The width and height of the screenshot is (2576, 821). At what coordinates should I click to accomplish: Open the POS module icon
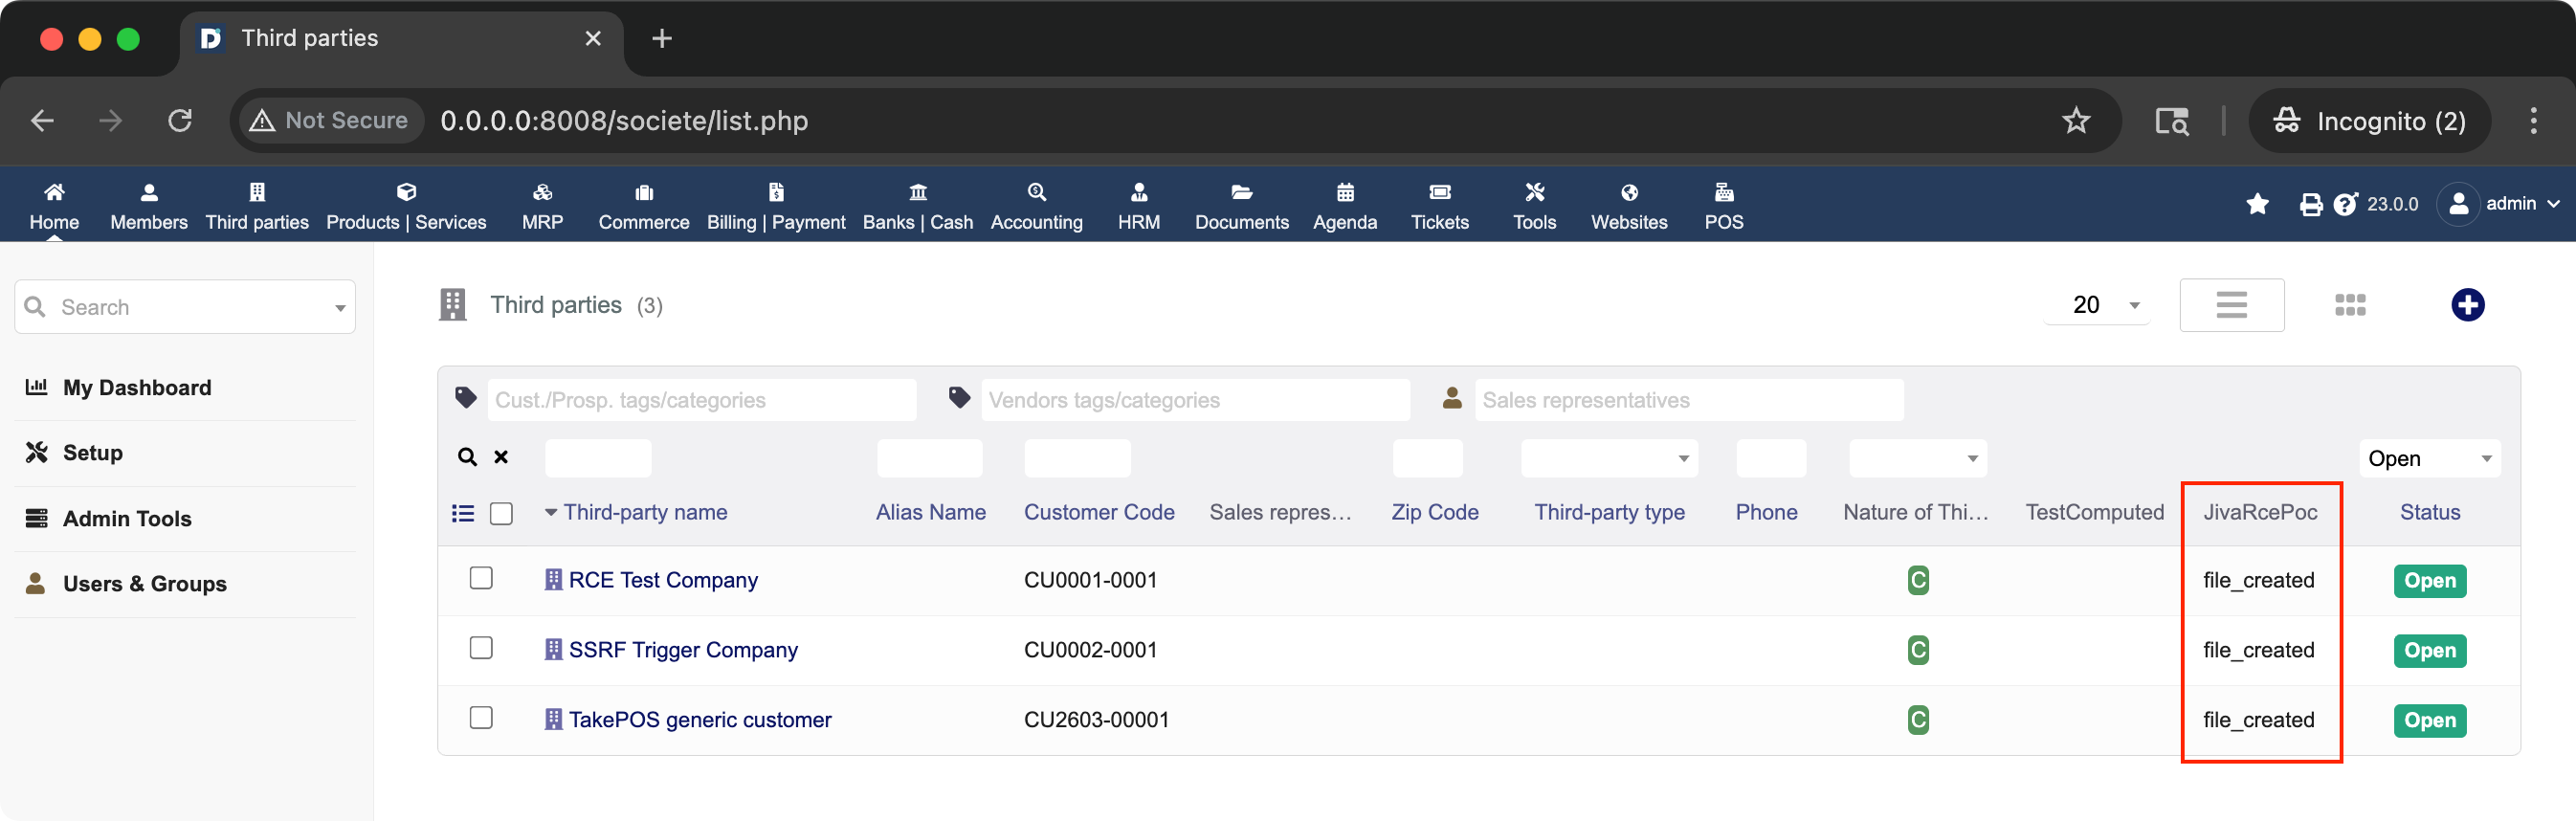click(x=1724, y=192)
